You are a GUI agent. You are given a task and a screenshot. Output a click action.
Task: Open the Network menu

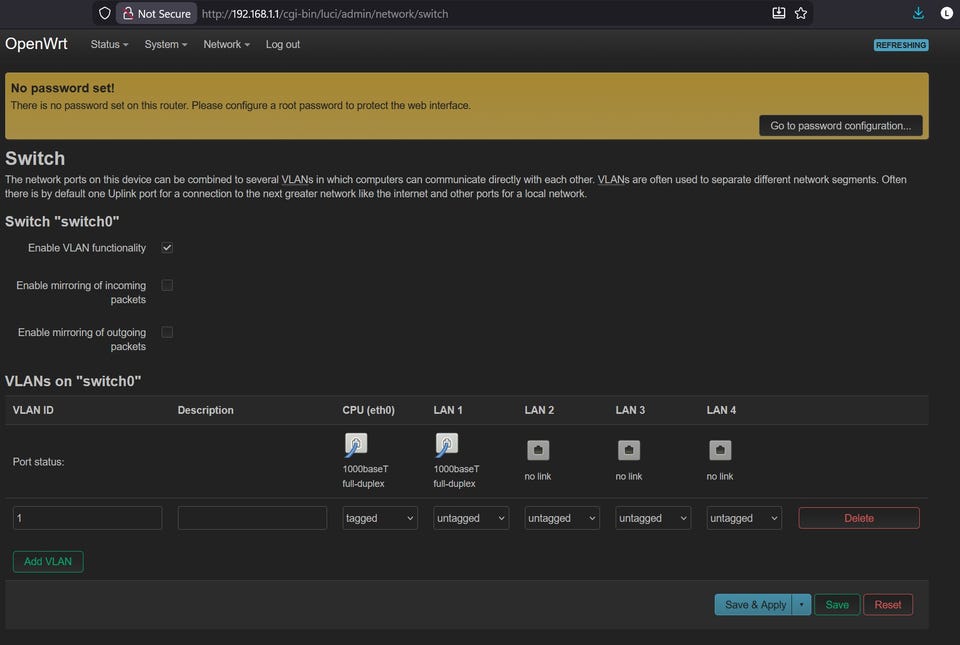226,45
